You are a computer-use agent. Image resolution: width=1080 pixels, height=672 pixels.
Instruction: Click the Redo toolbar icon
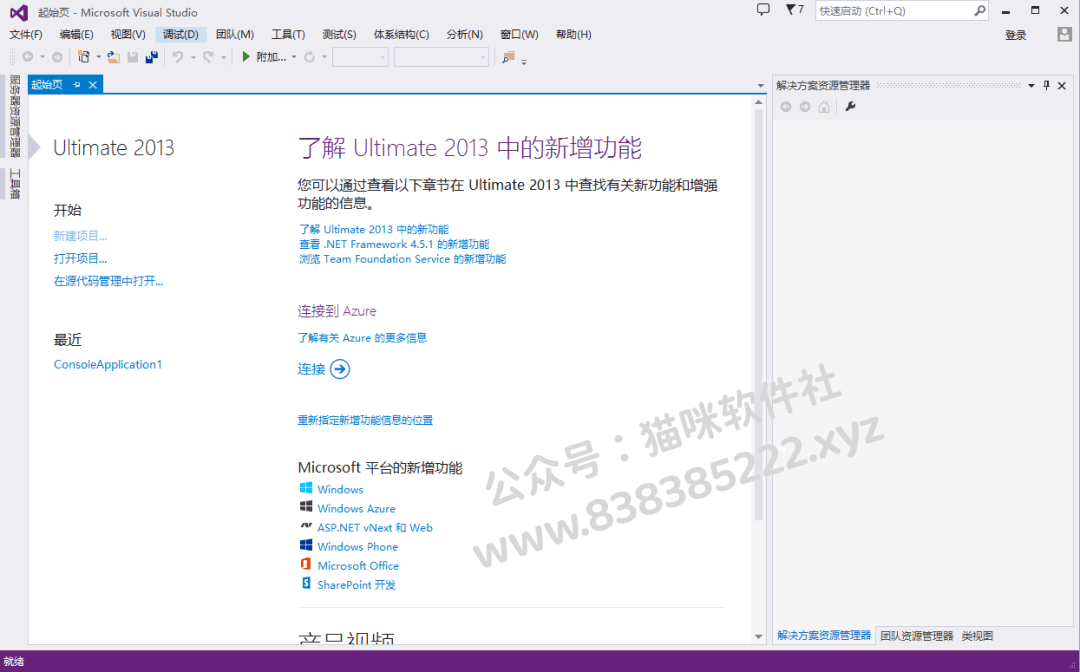(x=208, y=57)
